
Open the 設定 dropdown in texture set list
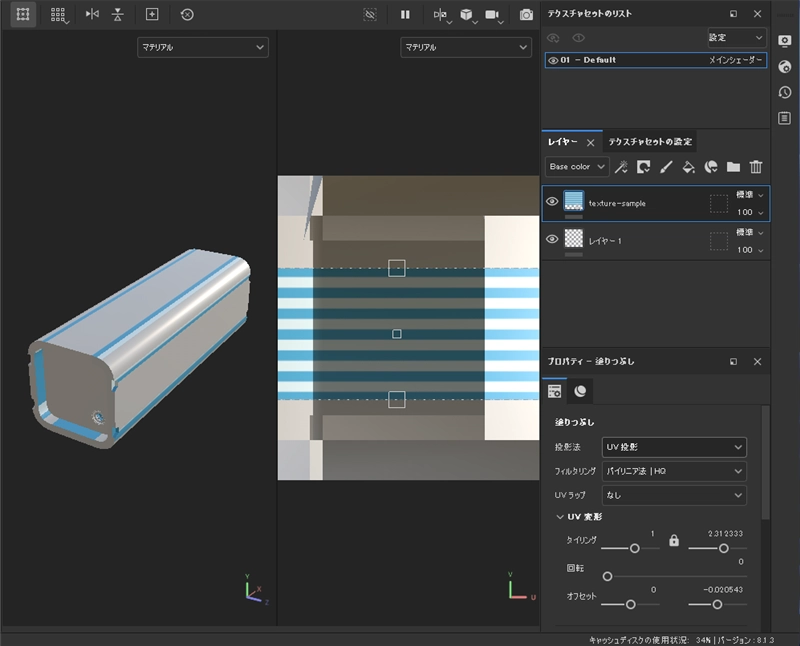click(x=737, y=38)
